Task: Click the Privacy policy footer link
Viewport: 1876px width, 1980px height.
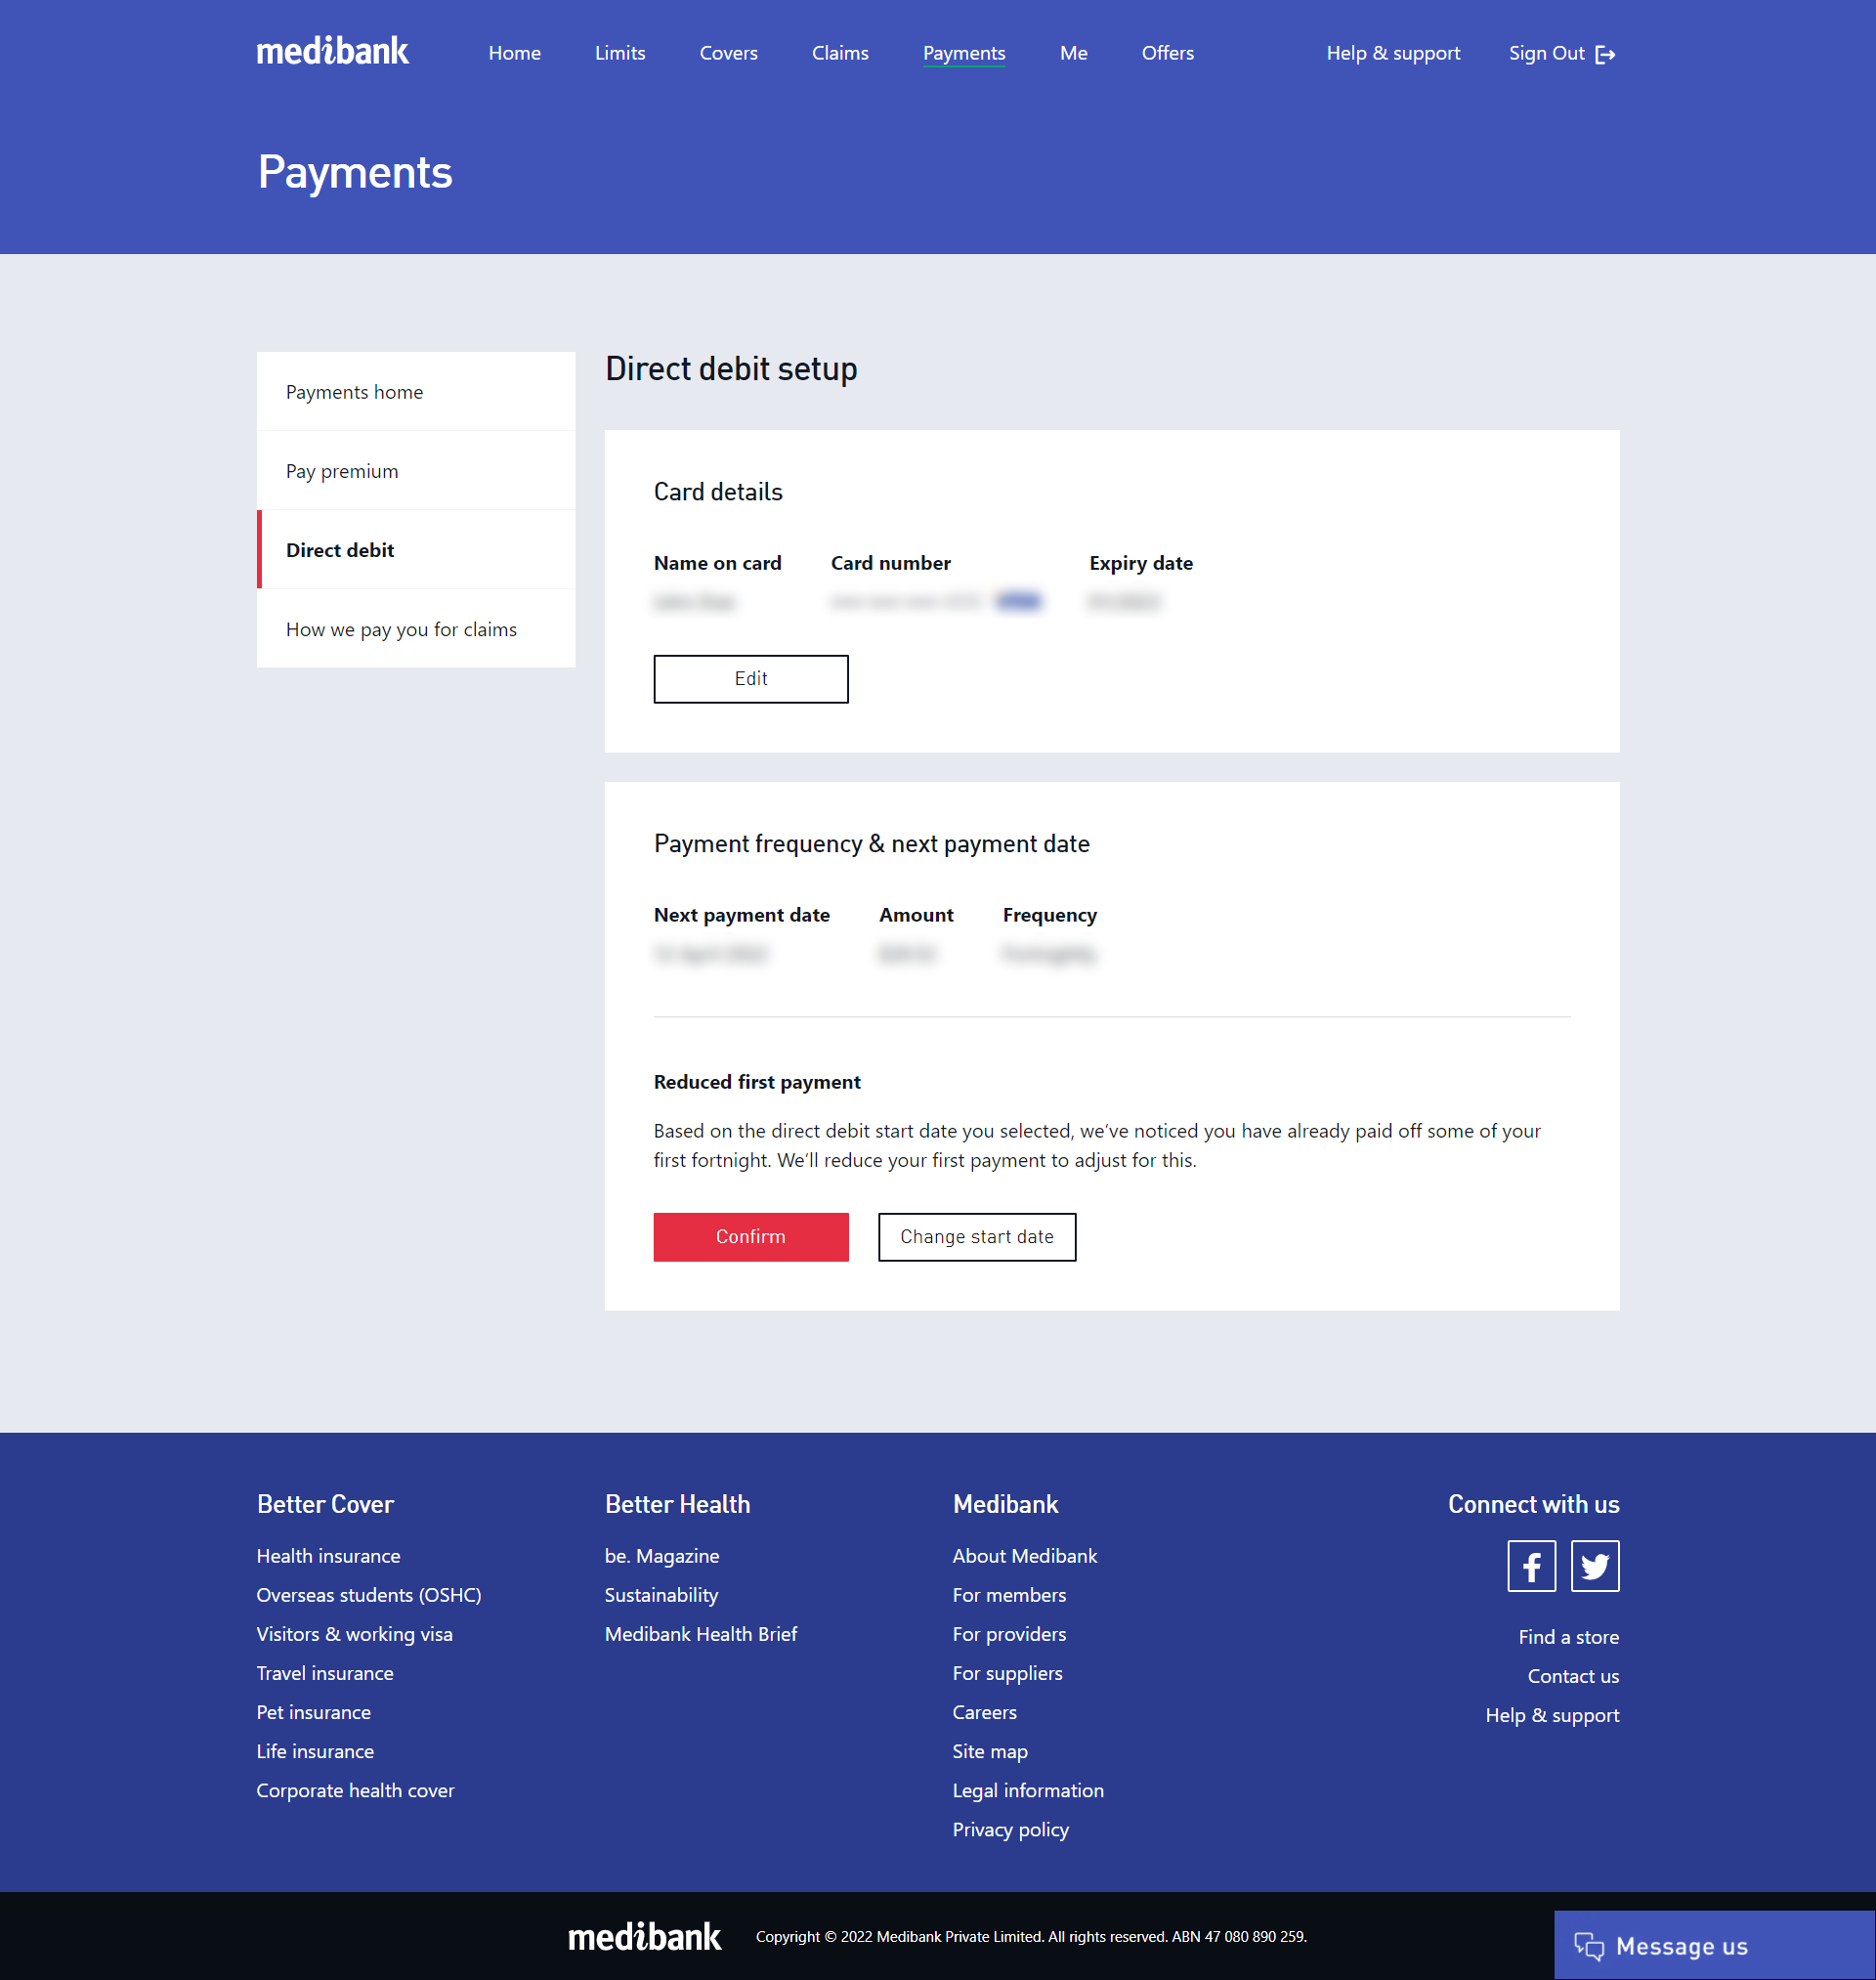Action: coord(1010,1829)
